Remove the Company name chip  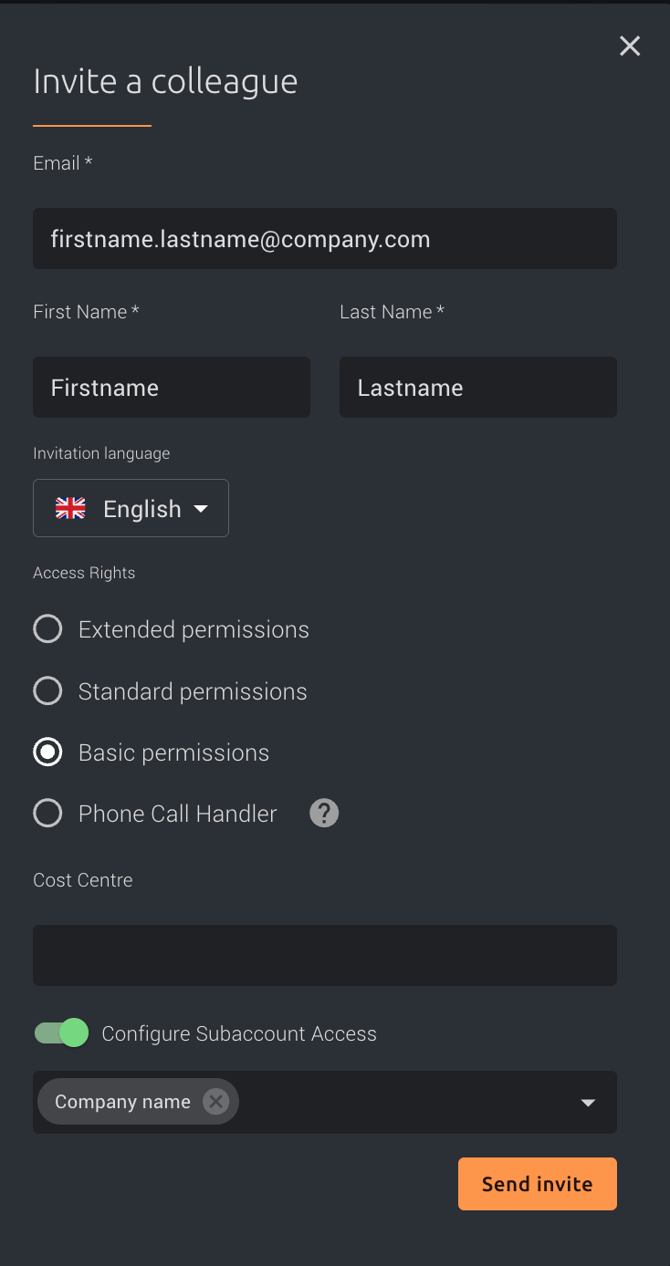pos(215,1101)
